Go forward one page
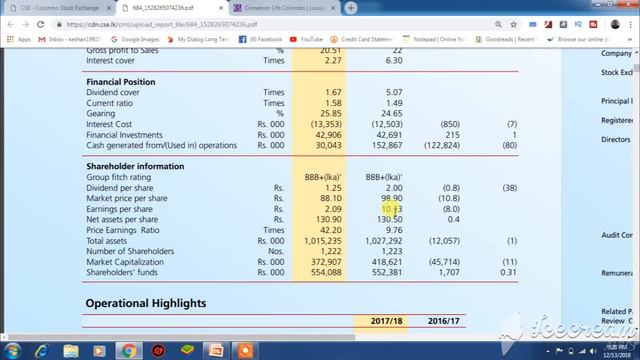This screenshot has width=640, height=360. click(25, 24)
